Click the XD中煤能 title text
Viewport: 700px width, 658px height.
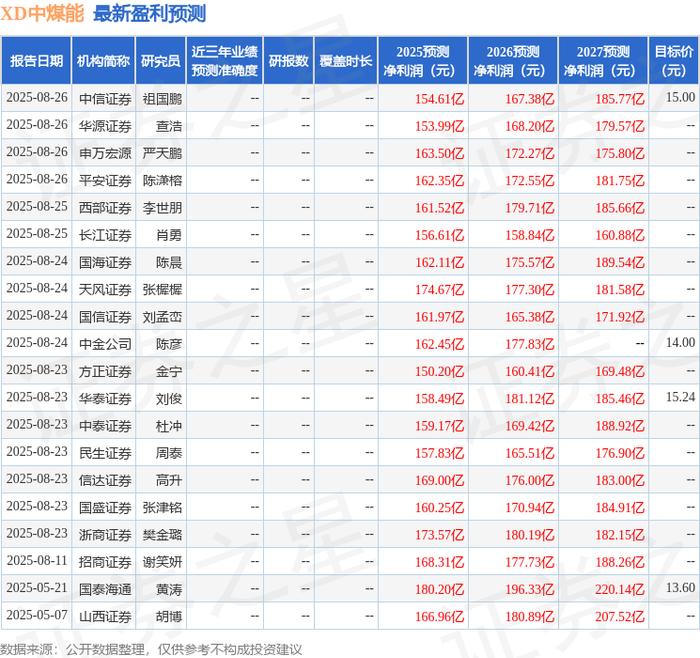[42, 13]
